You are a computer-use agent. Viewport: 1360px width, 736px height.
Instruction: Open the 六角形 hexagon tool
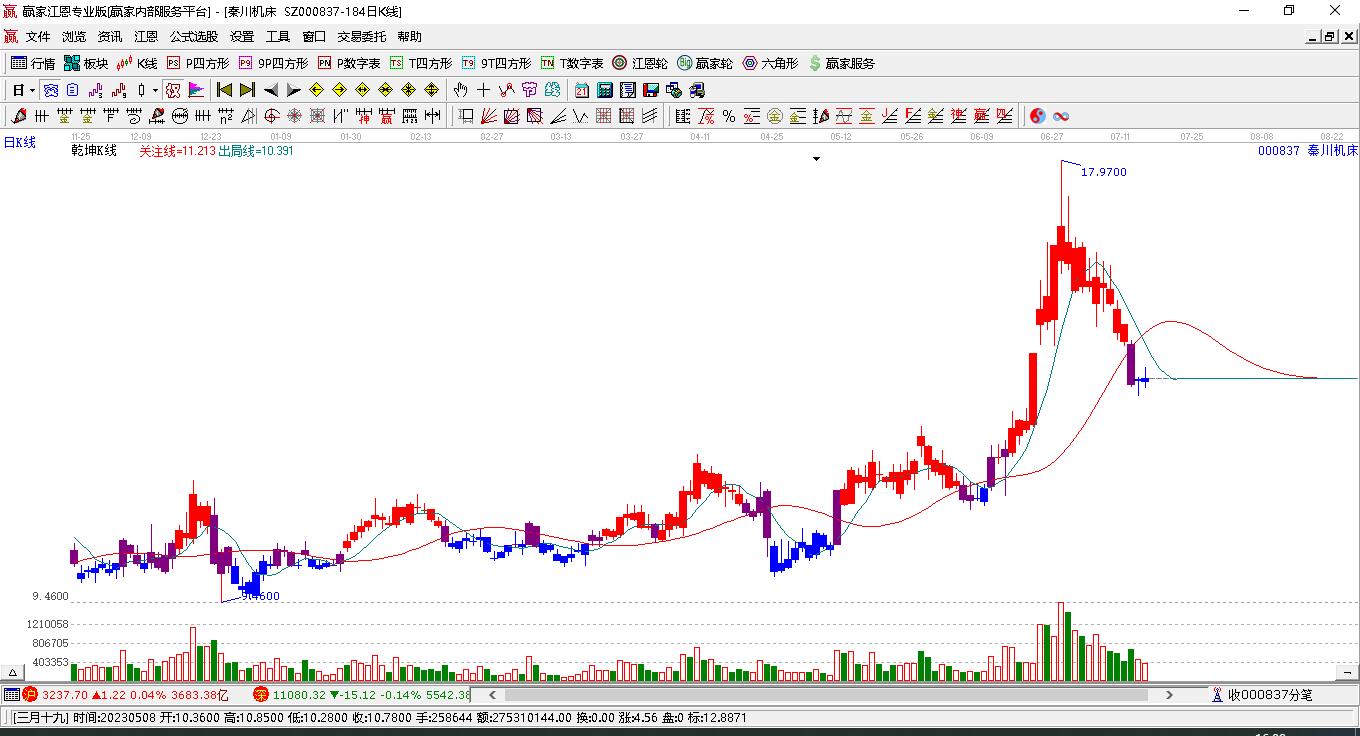(x=770, y=63)
